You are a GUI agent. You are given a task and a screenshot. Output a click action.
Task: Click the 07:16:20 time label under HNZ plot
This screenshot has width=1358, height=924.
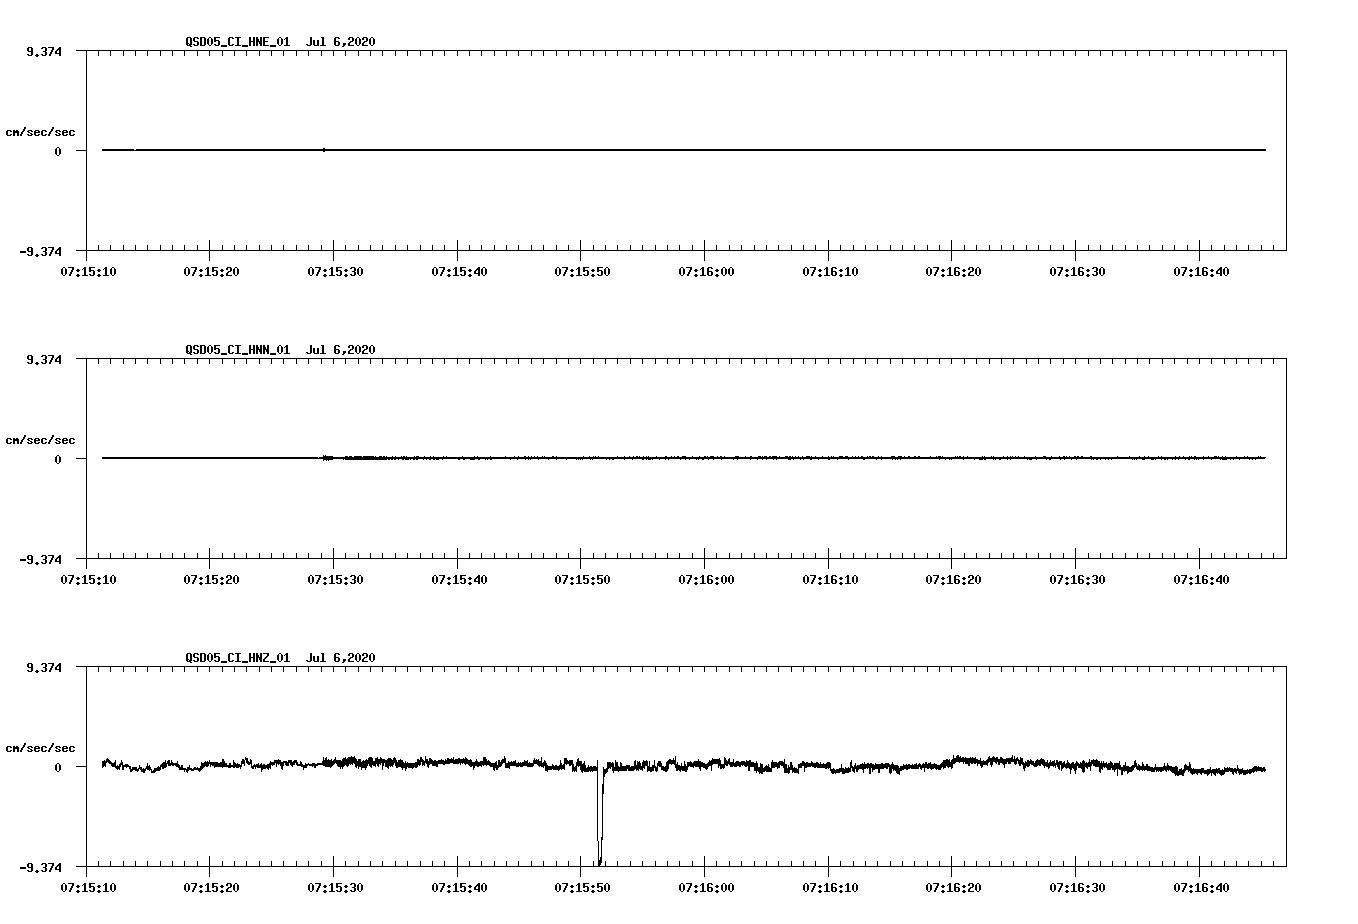click(952, 887)
